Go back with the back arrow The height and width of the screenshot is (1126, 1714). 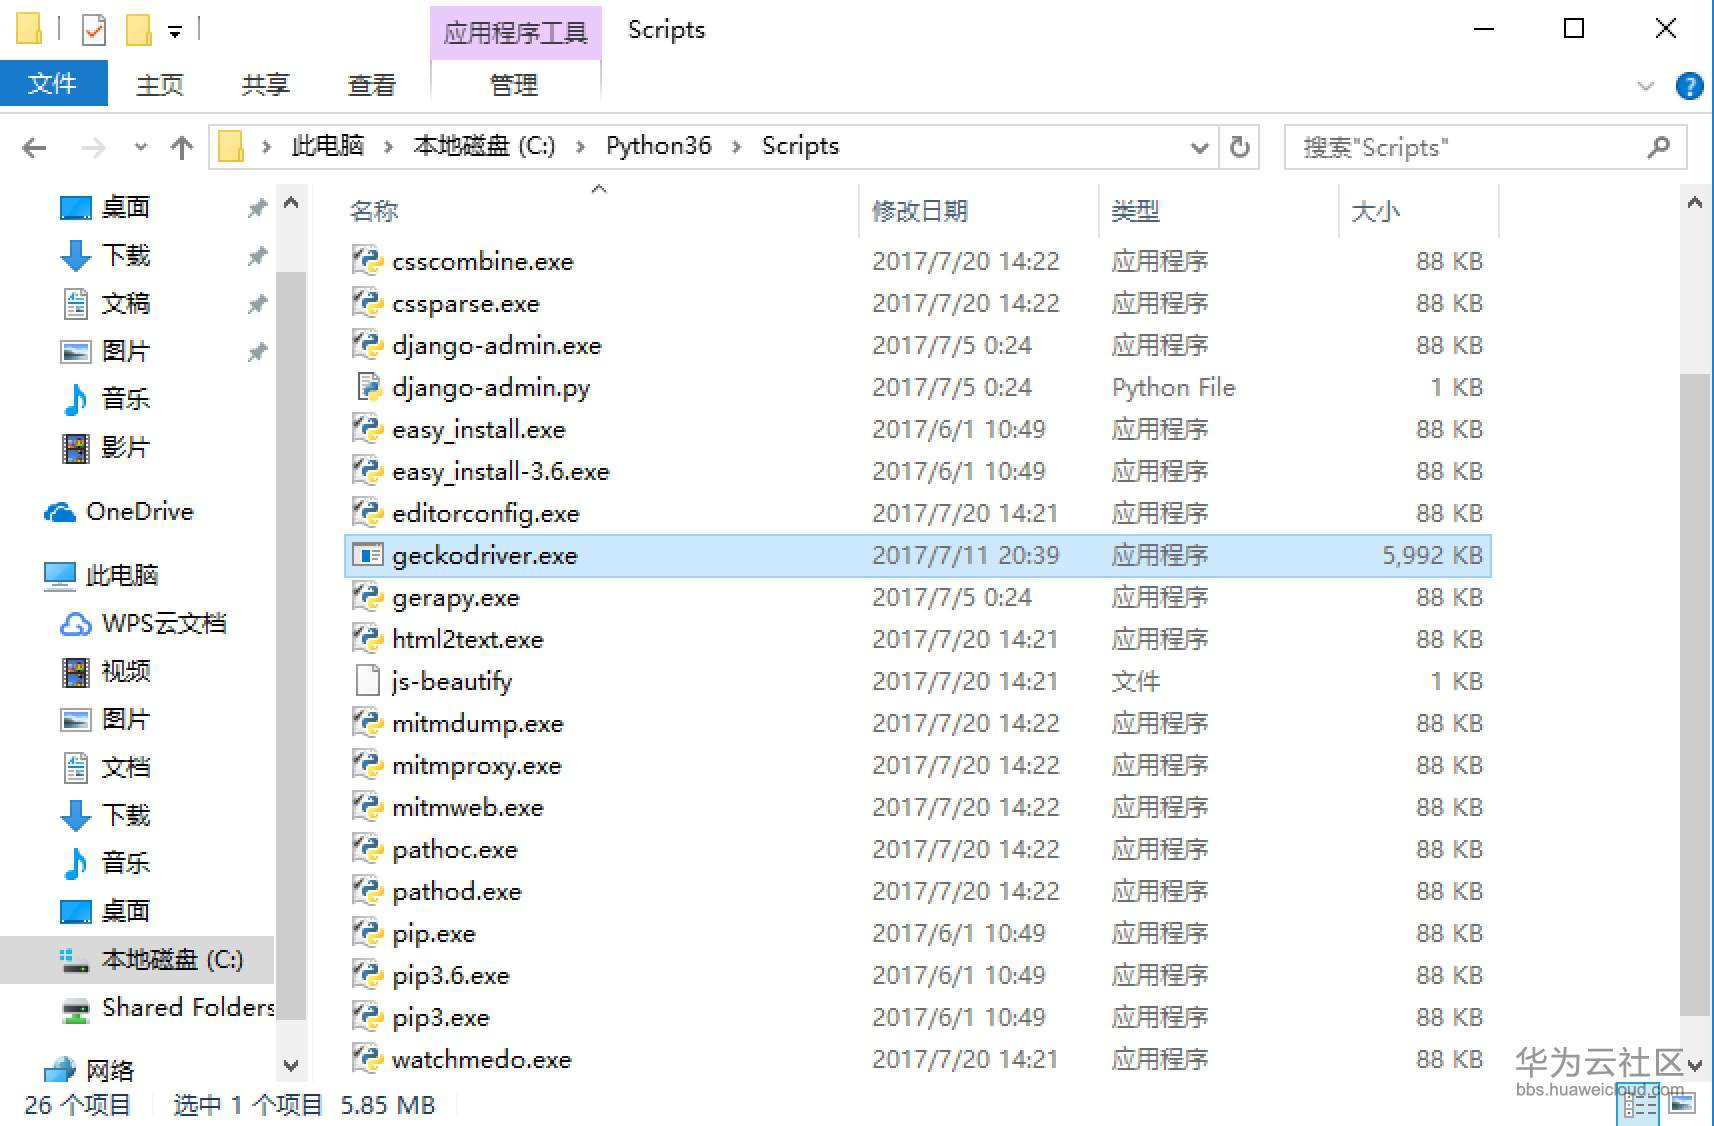[x=34, y=148]
